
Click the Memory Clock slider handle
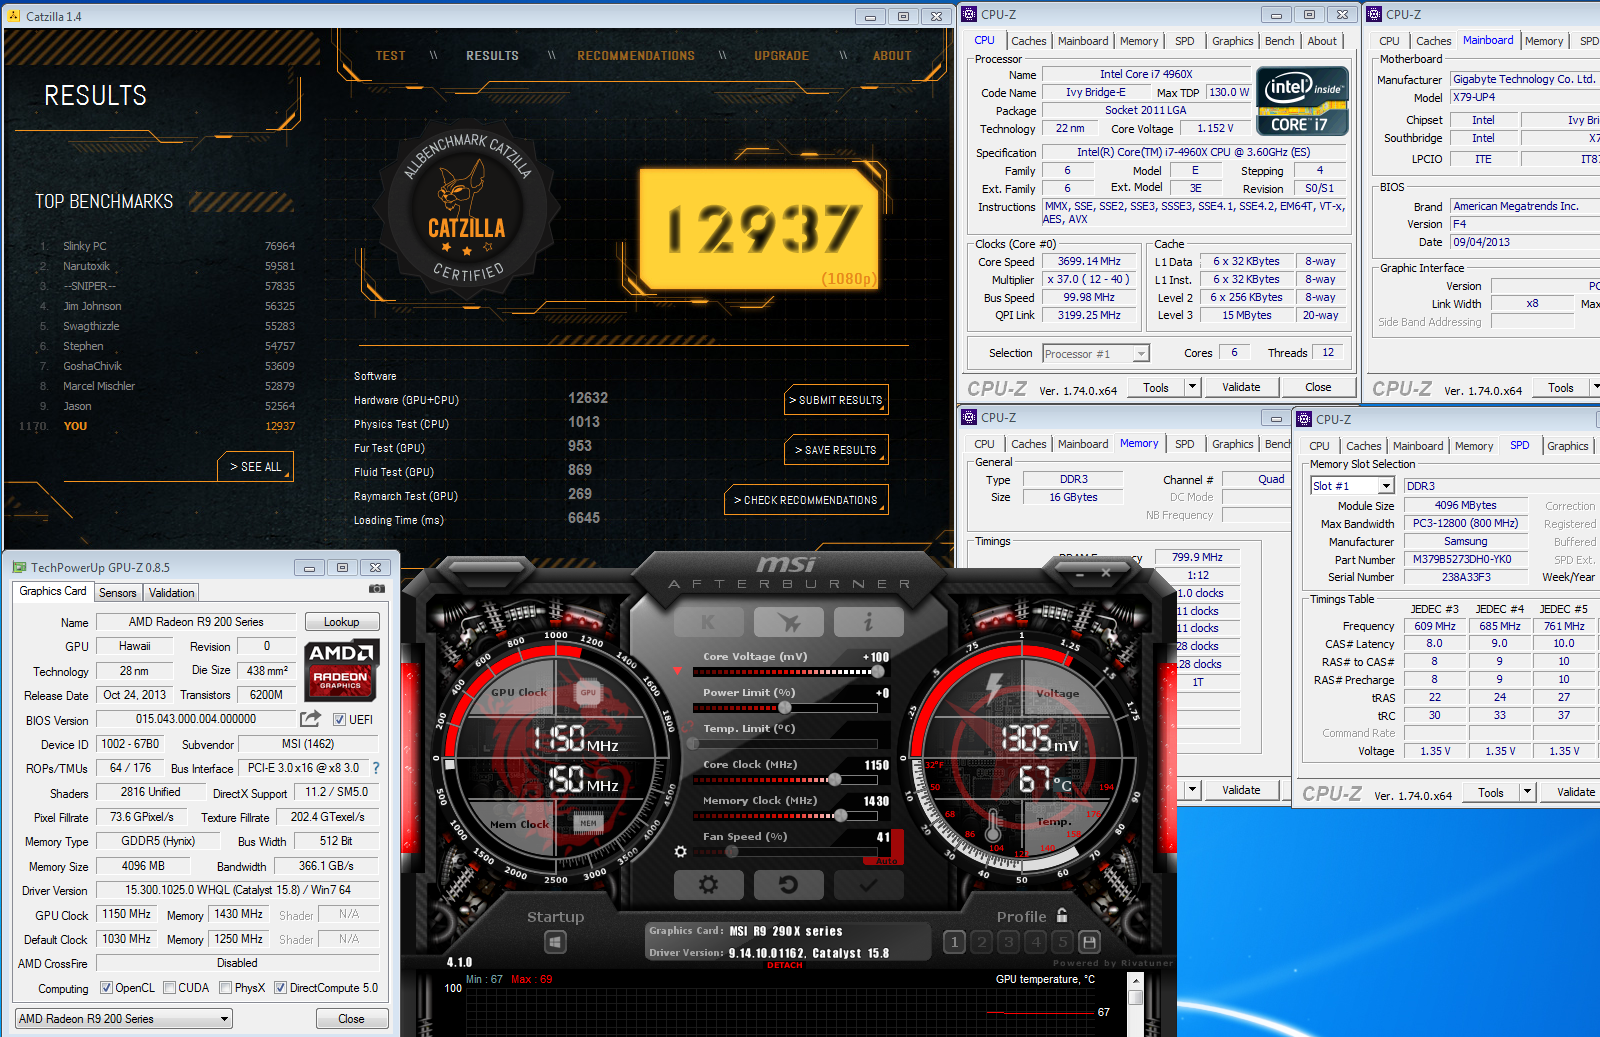pyautogui.click(x=841, y=816)
